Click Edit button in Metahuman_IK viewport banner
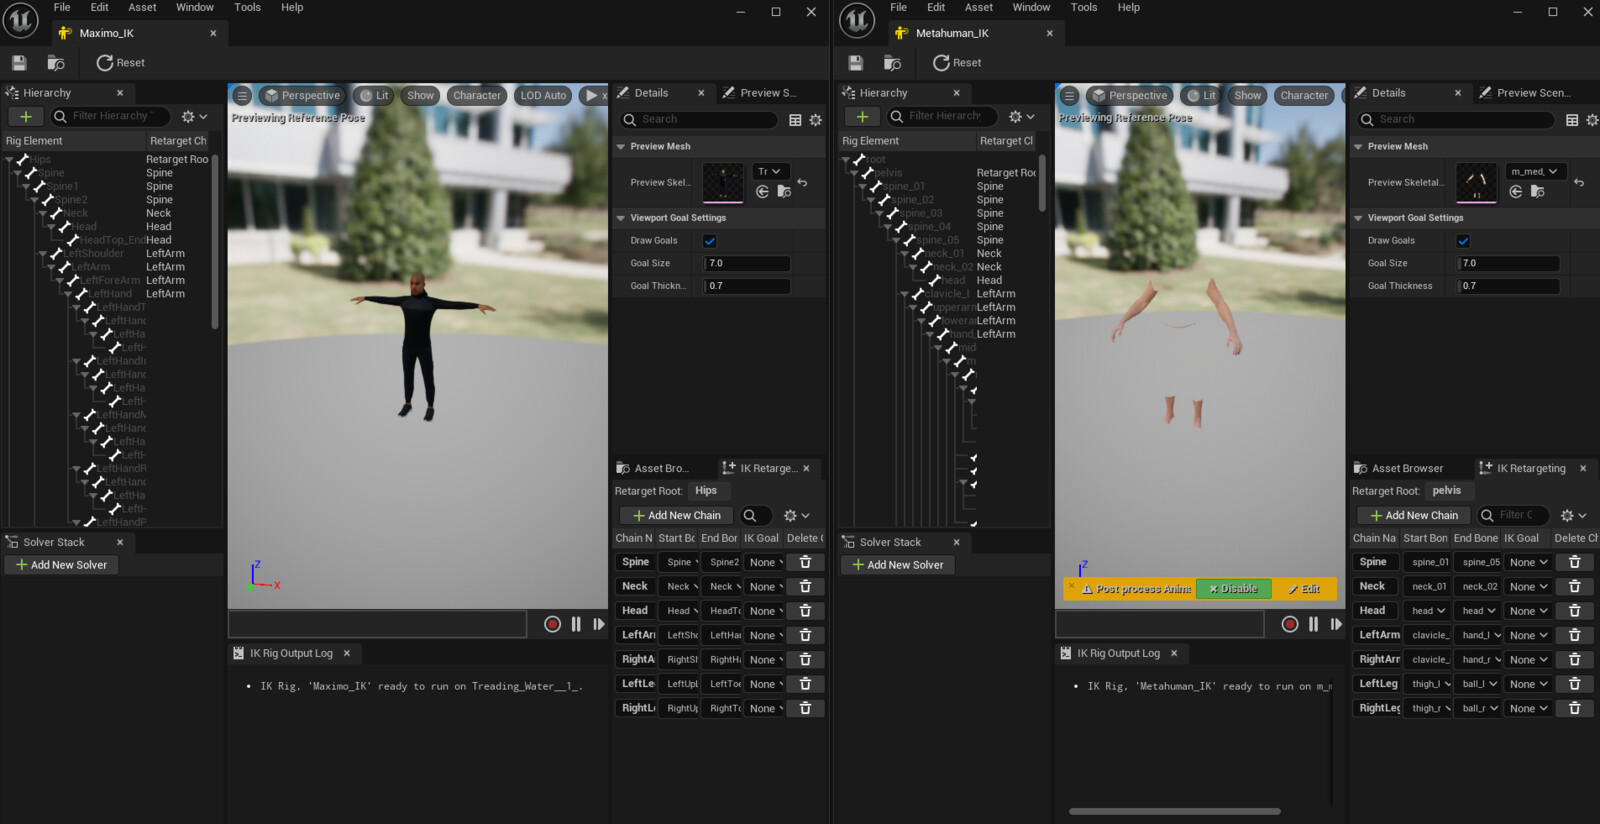Screen dimensions: 1600x824 (1304, 589)
